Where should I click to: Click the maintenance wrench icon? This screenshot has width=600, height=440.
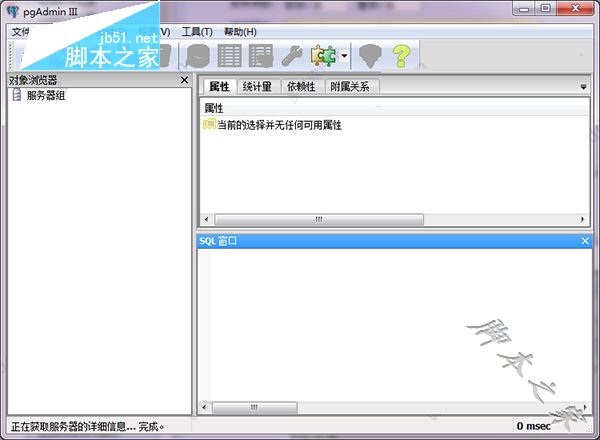pos(292,56)
